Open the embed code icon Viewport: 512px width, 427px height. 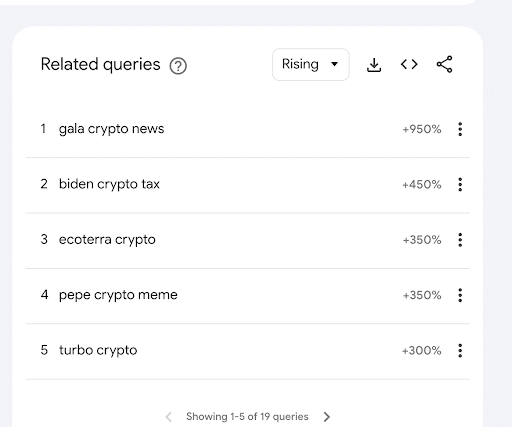pos(409,64)
